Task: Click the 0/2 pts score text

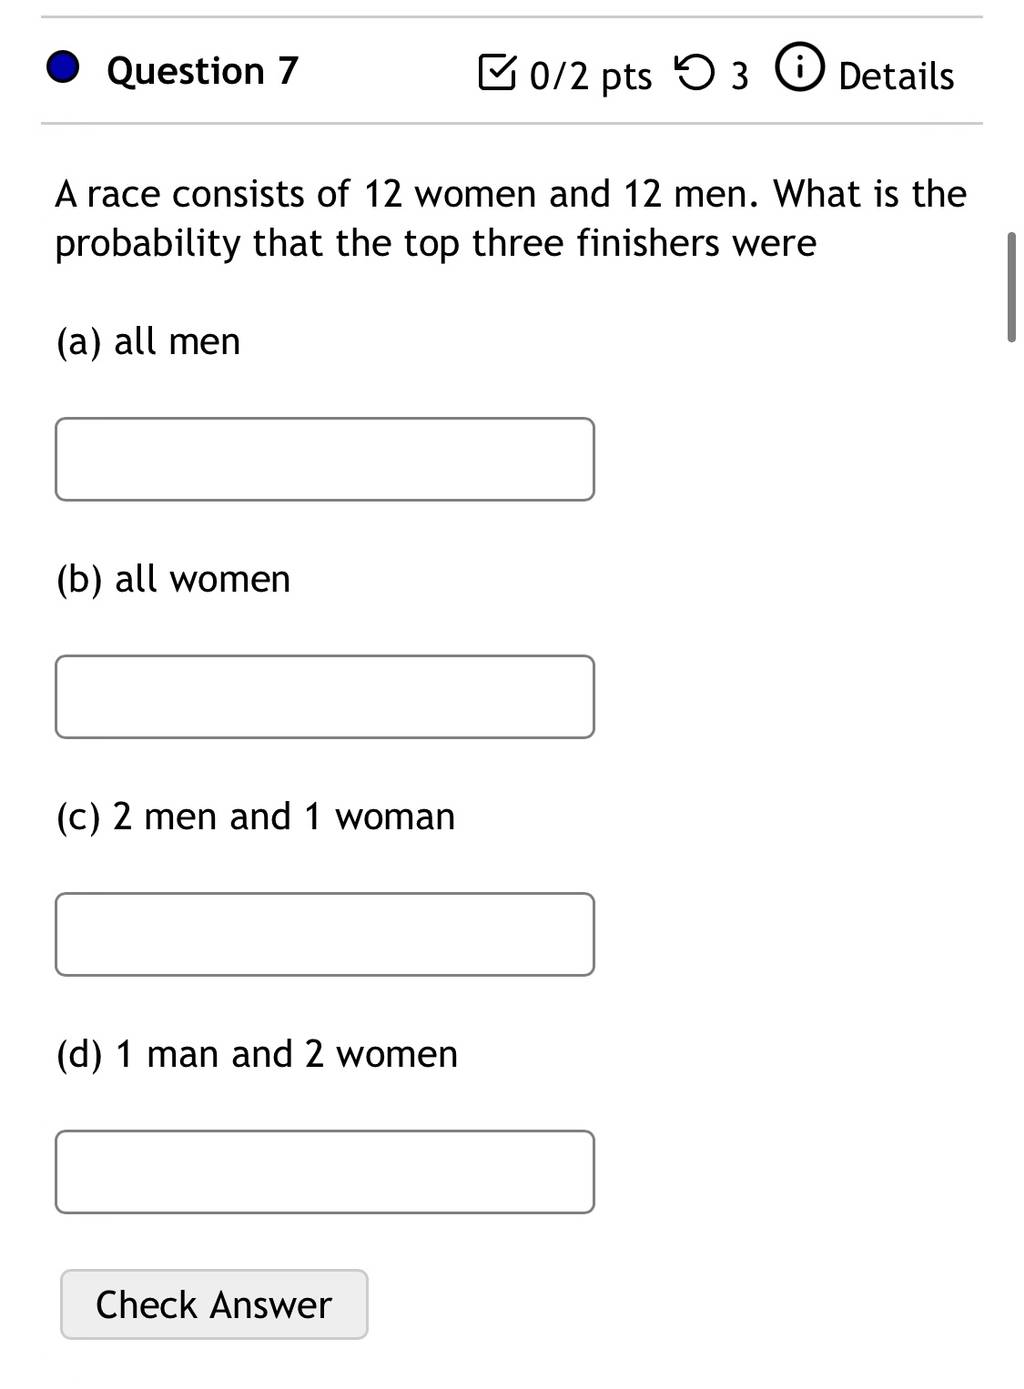Action: 591,76
